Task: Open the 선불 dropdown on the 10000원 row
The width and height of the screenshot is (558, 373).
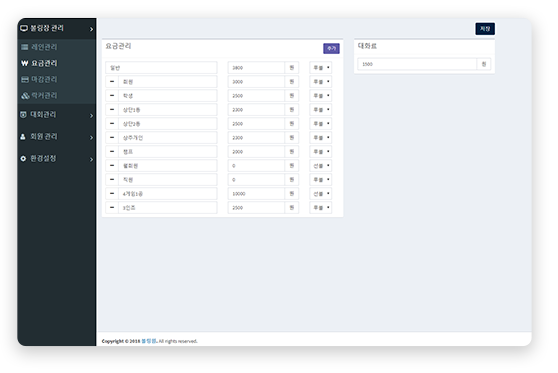Action: (321, 194)
